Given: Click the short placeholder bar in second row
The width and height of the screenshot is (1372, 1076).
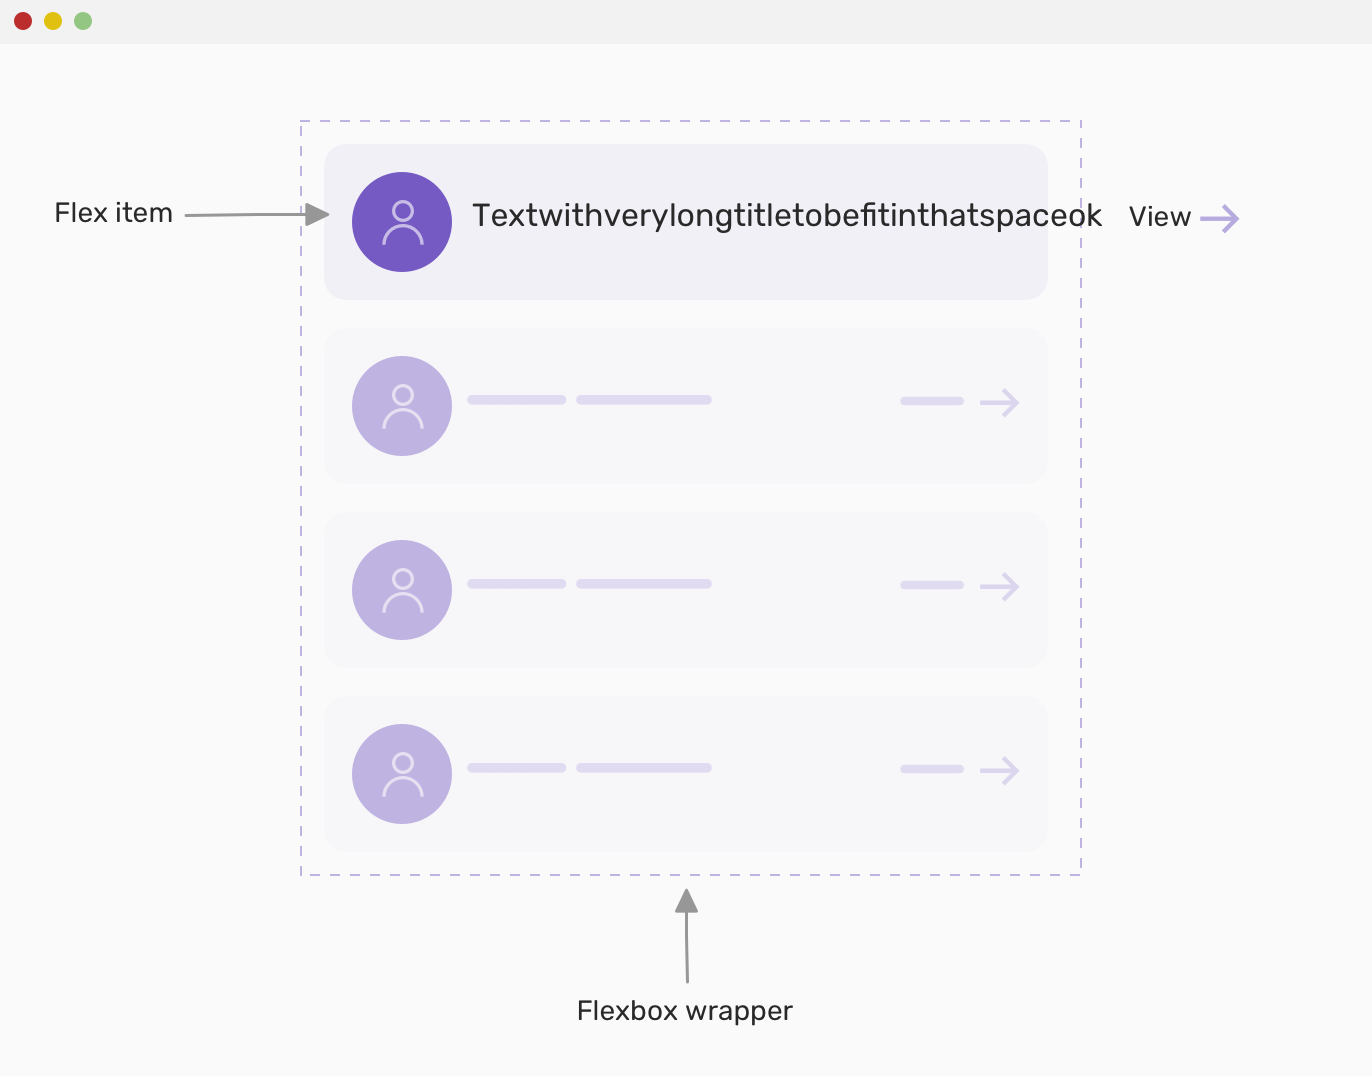Looking at the screenshot, I should point(932,401).
